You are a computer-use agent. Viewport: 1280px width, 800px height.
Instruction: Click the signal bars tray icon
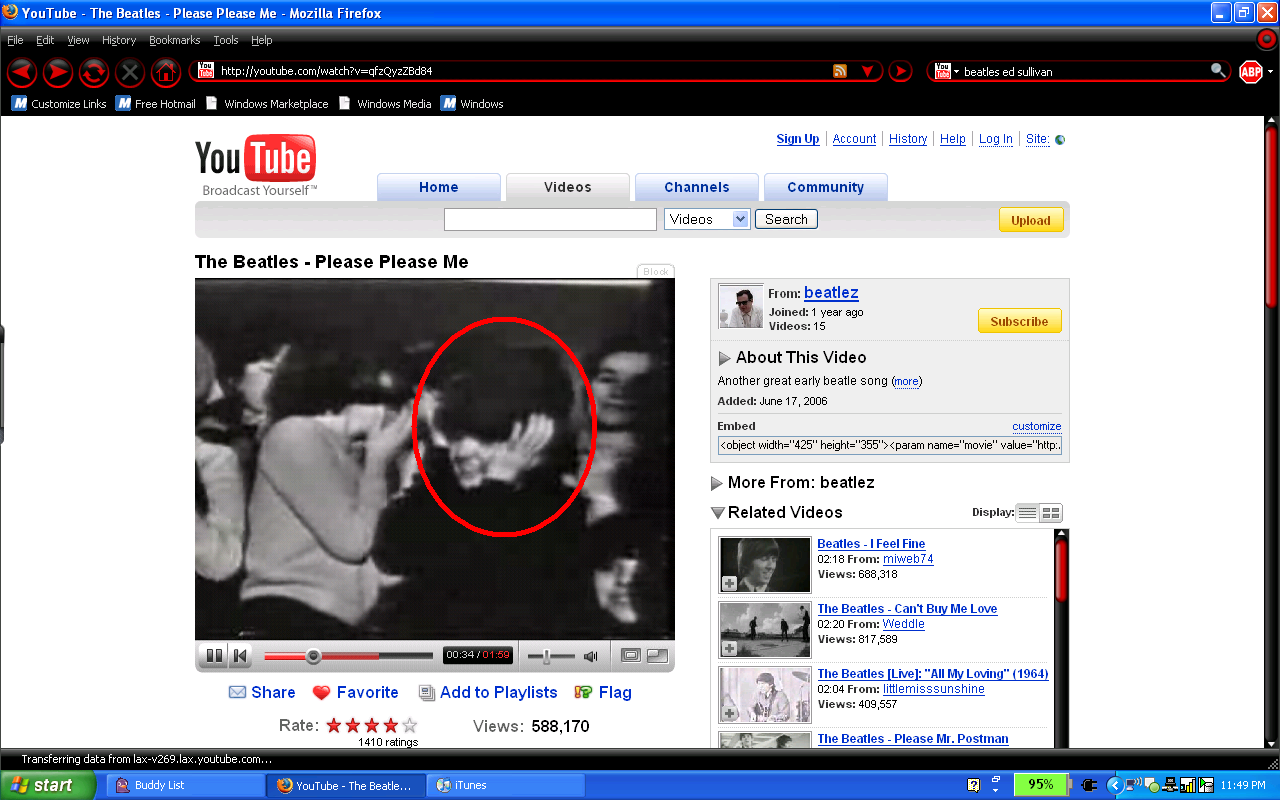[x=1188, y=785]
